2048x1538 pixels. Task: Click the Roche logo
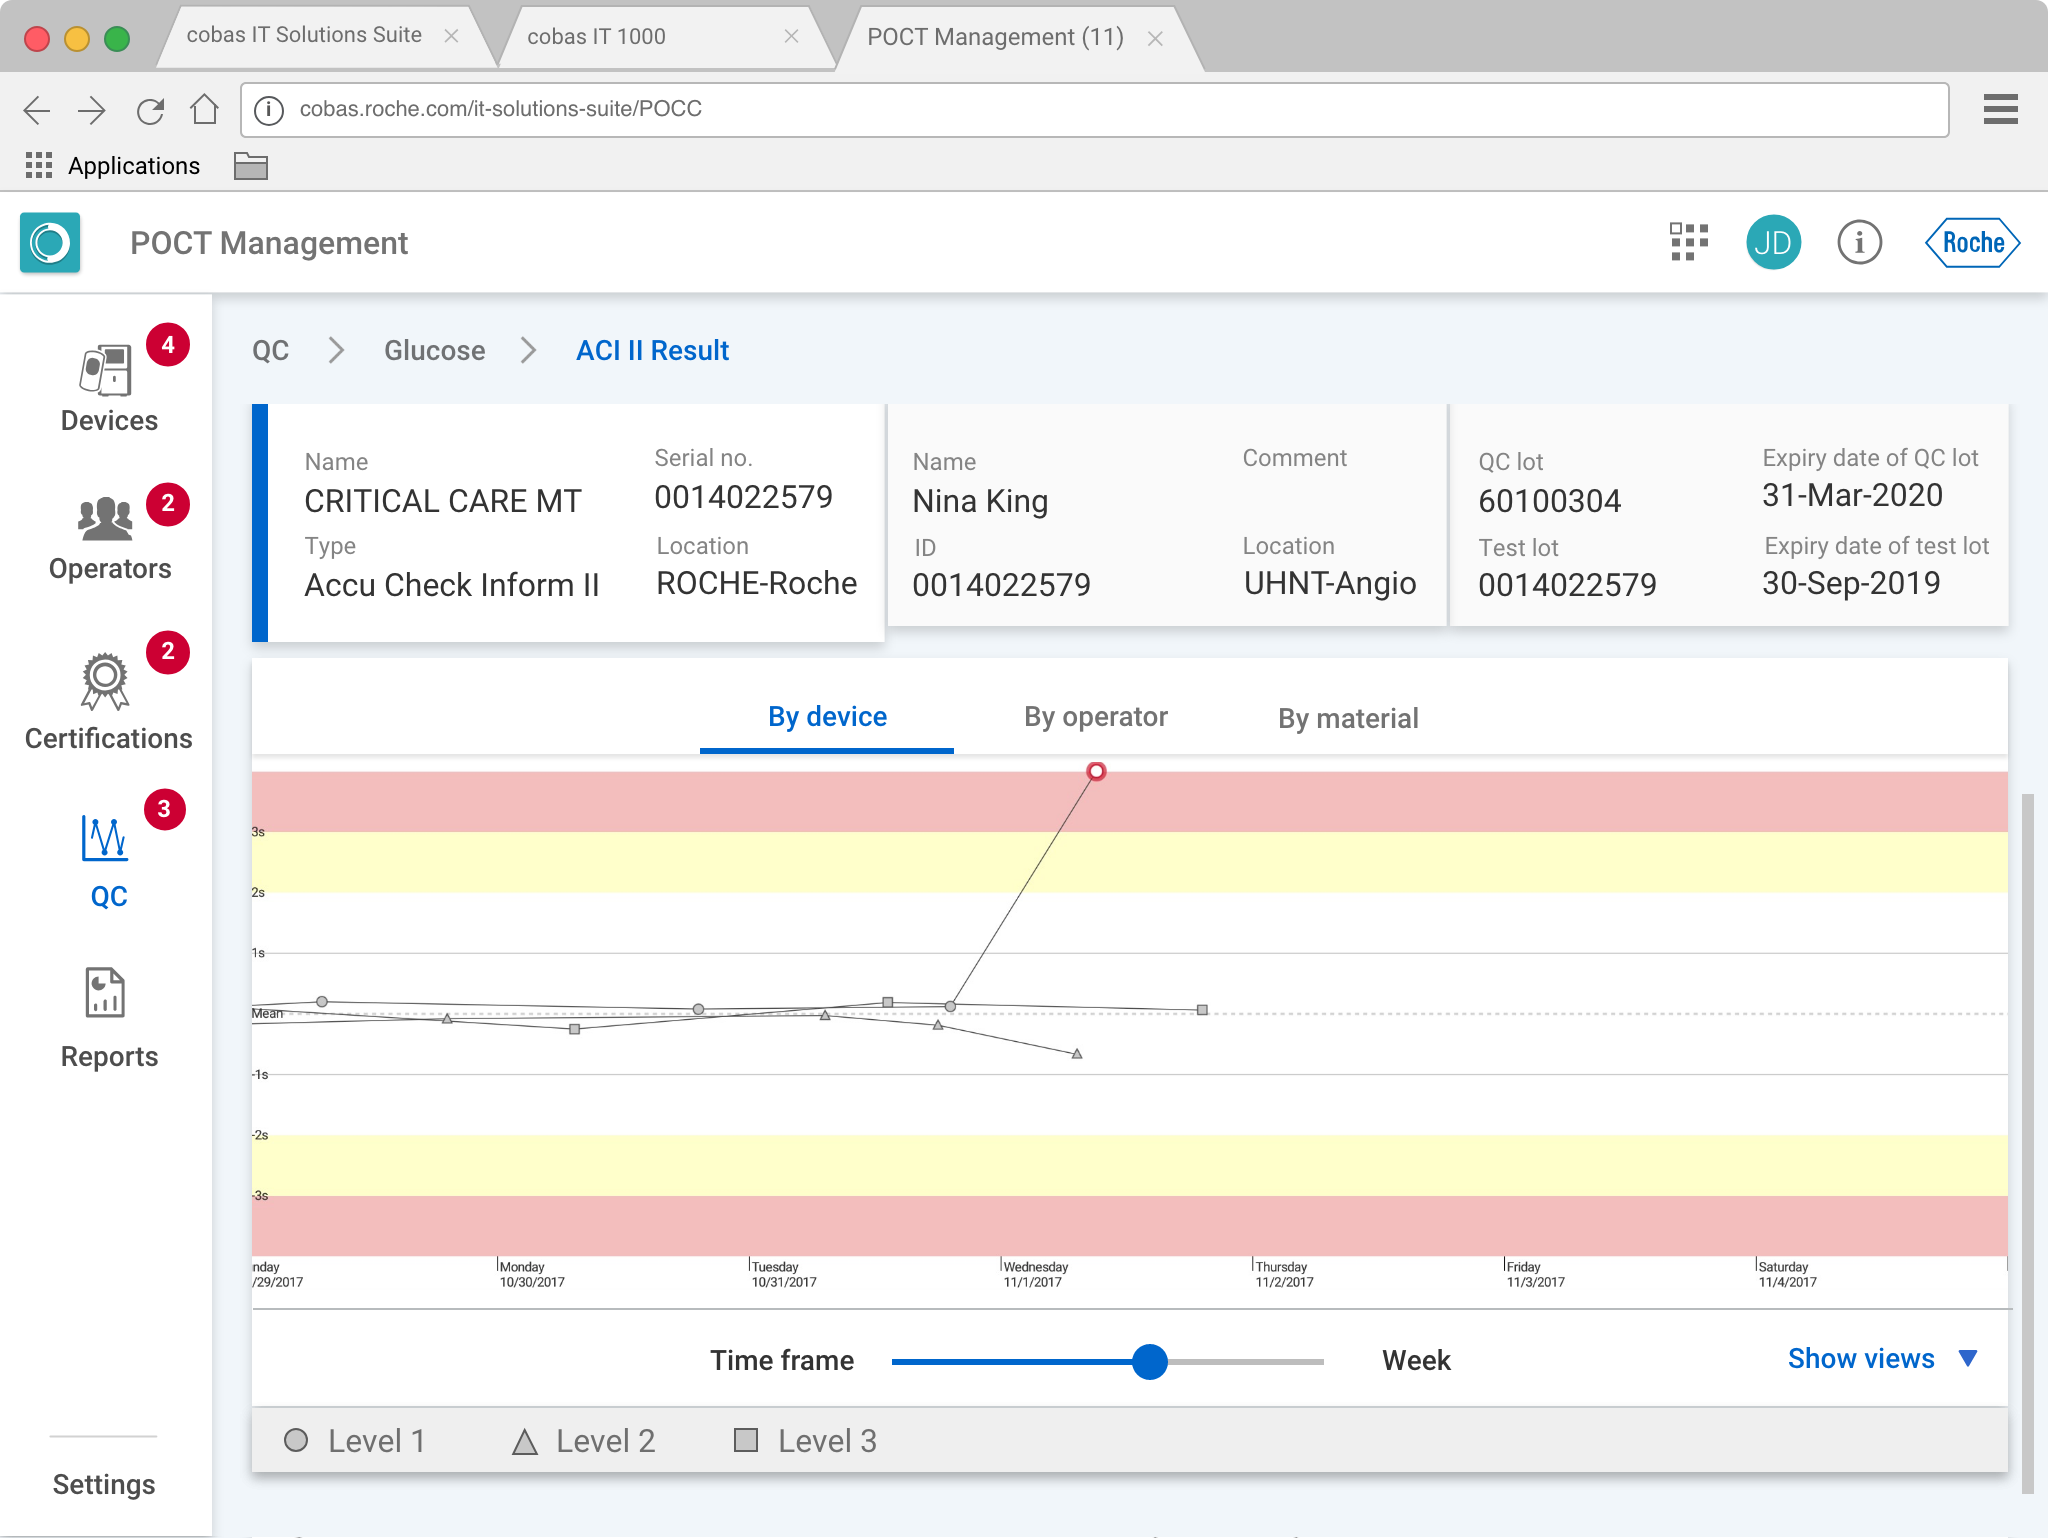[x=1972, y=242]
